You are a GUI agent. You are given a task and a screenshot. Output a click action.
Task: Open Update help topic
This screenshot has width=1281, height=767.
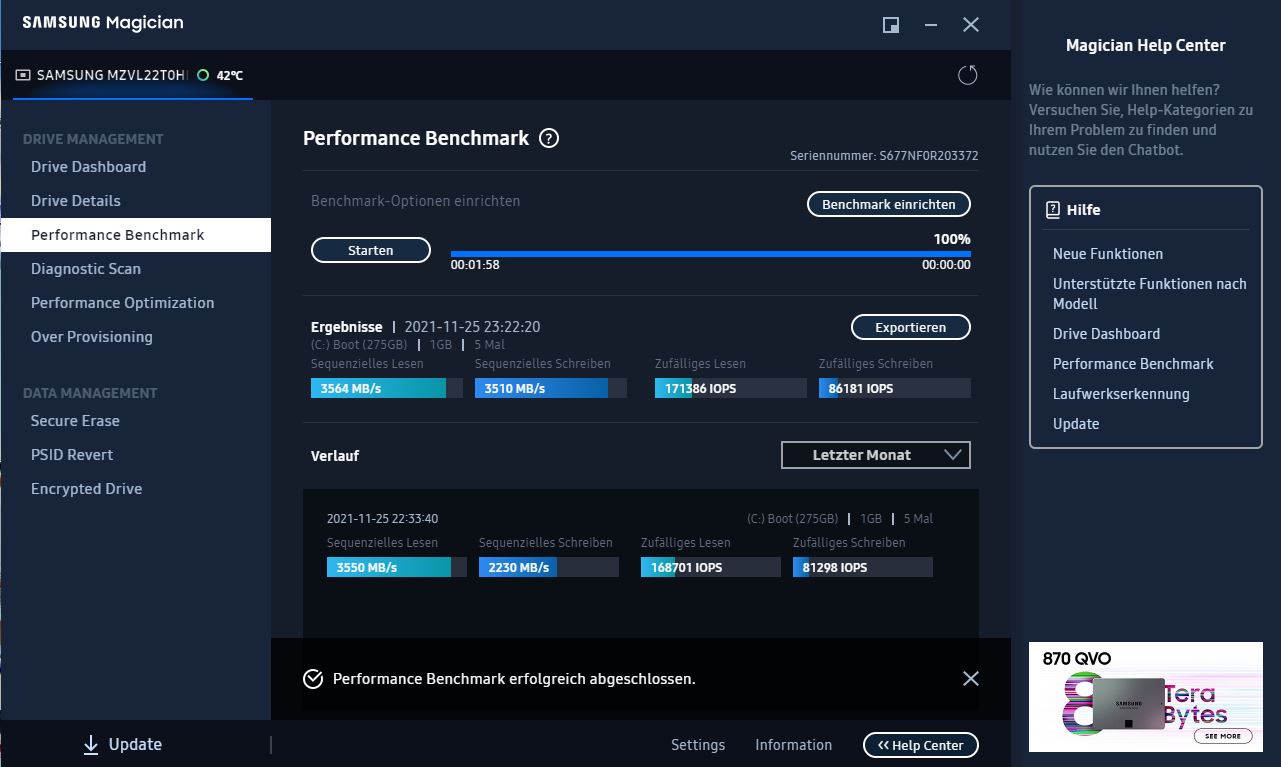pos(1076,424)
